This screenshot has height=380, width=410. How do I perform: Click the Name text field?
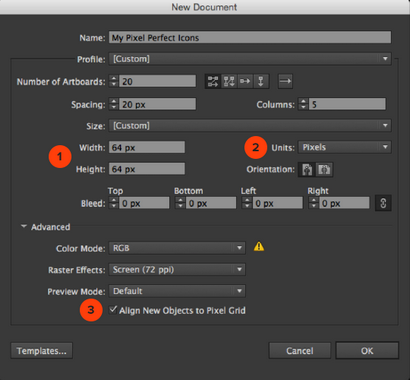250,37
